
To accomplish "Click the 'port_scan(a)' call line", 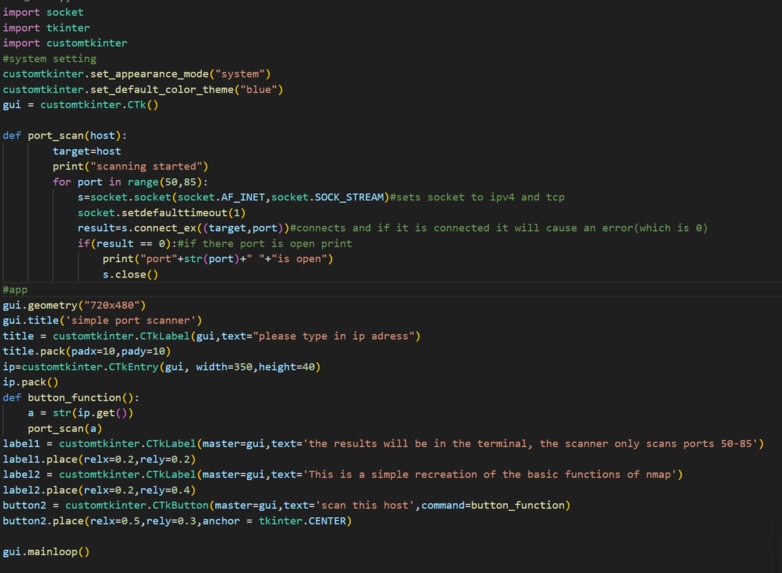I will pyautogui.click(x=65, y=429).
